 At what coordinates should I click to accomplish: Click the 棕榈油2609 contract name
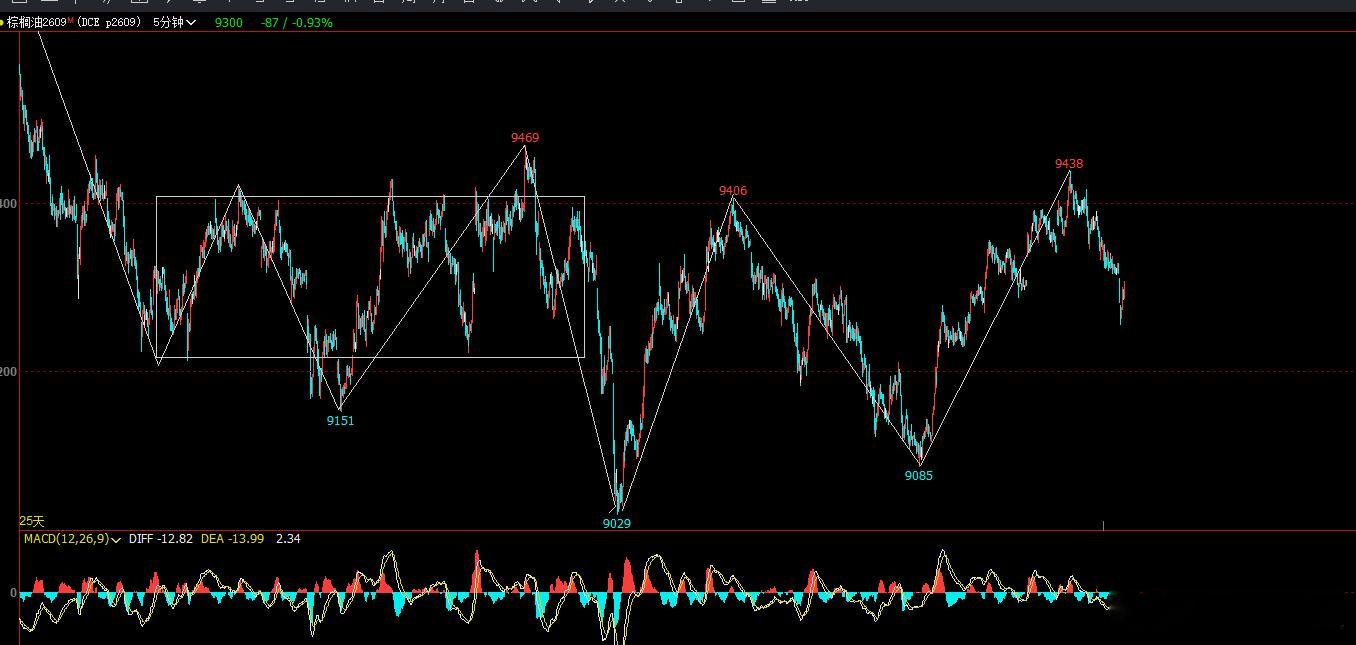coord(36,22)
